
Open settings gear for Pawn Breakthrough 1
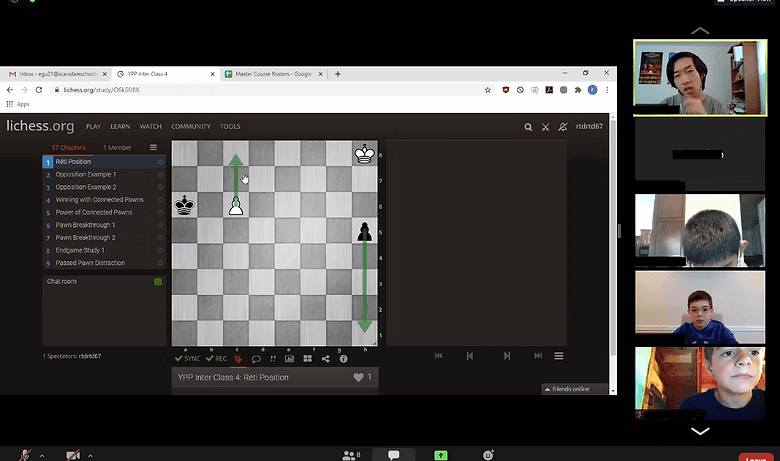[160, 225]
